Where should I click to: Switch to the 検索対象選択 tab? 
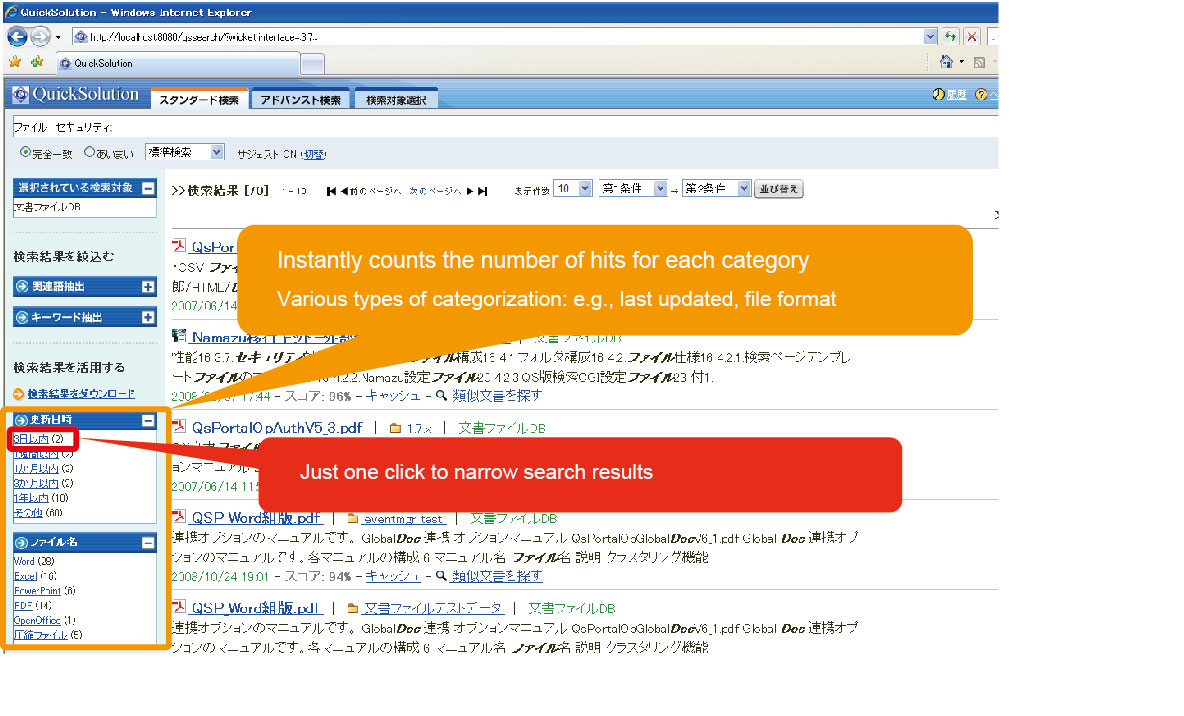[396, 100]
